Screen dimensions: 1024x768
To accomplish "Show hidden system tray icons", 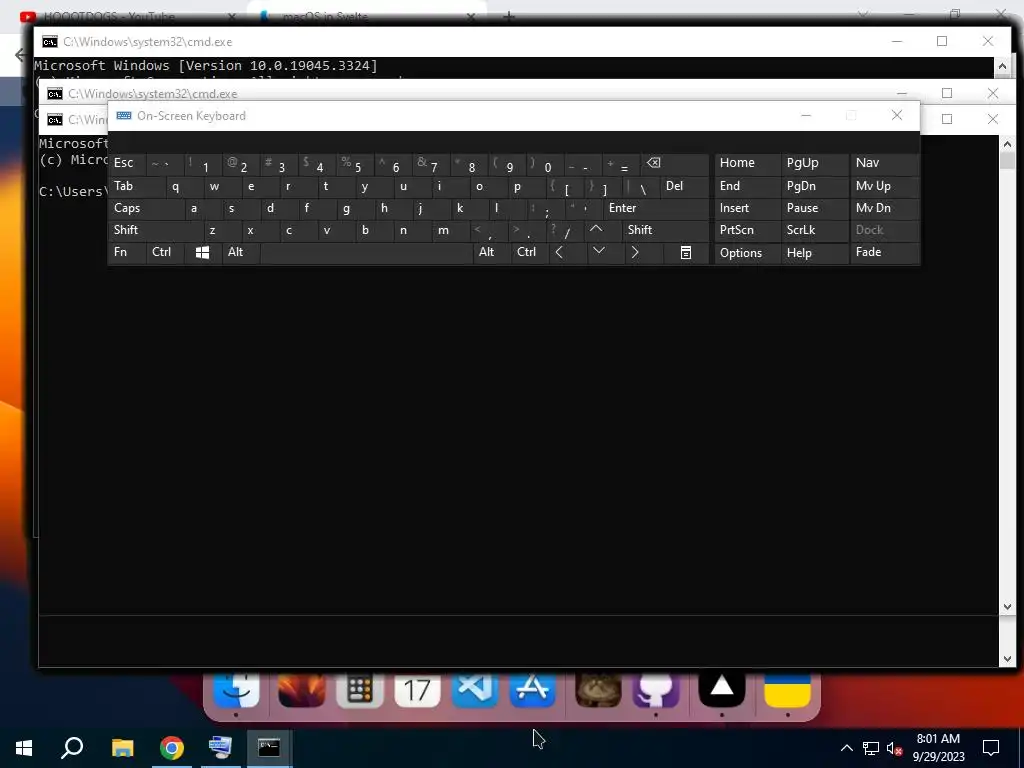I will pos(846,748).
